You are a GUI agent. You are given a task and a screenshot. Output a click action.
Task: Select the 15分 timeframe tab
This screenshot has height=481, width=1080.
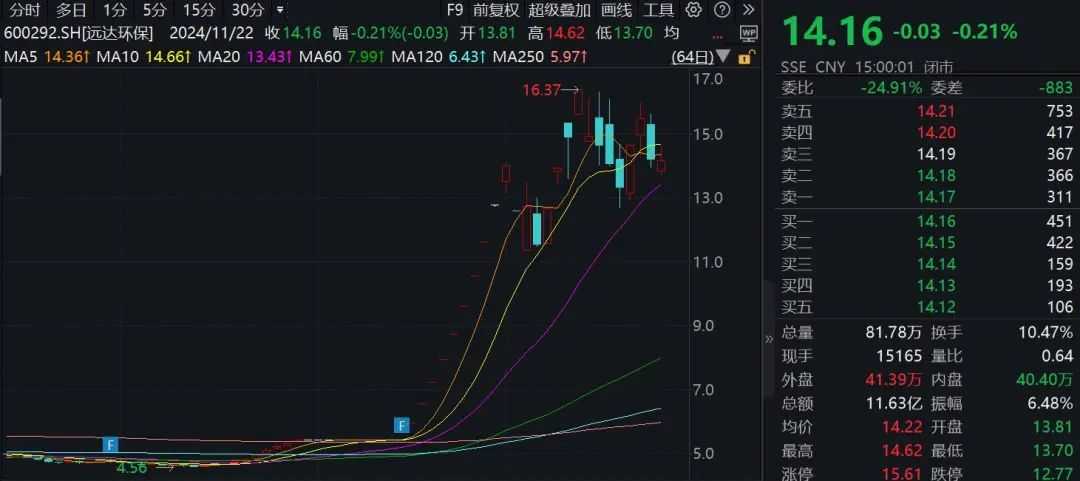[x=200, y=11]
